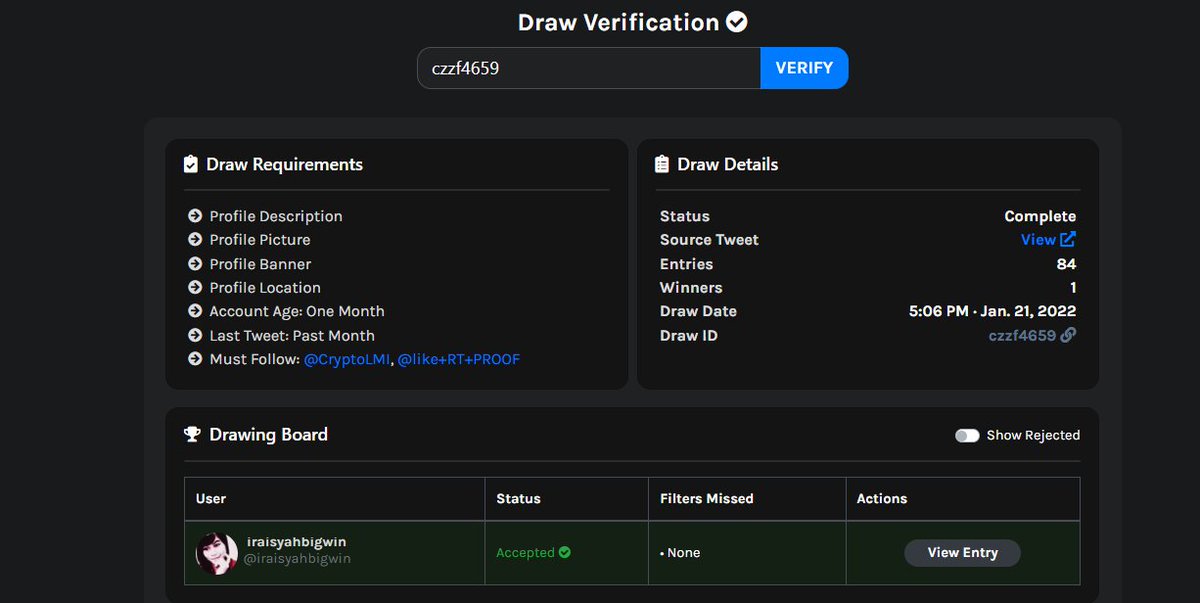Click arrow icon beside Profile Description
The height and width of the screenshot is (603, 1200).
195,216
